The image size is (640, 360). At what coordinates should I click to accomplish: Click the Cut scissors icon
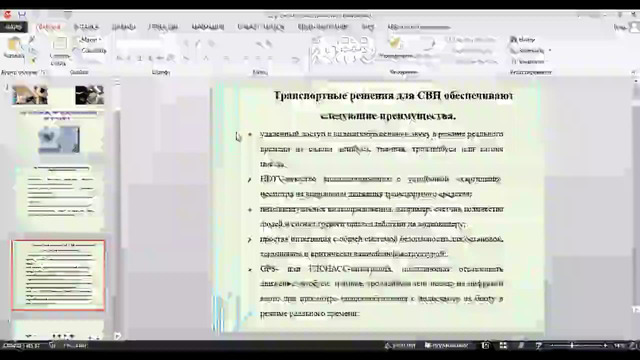coord(32,40)
